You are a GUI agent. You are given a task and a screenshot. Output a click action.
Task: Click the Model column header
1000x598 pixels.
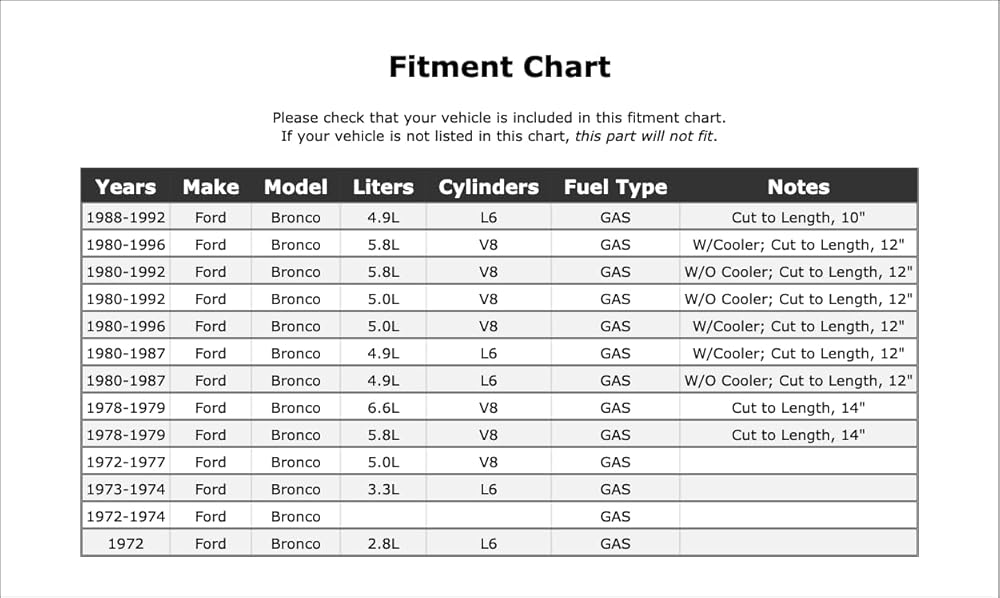[295, 187]
